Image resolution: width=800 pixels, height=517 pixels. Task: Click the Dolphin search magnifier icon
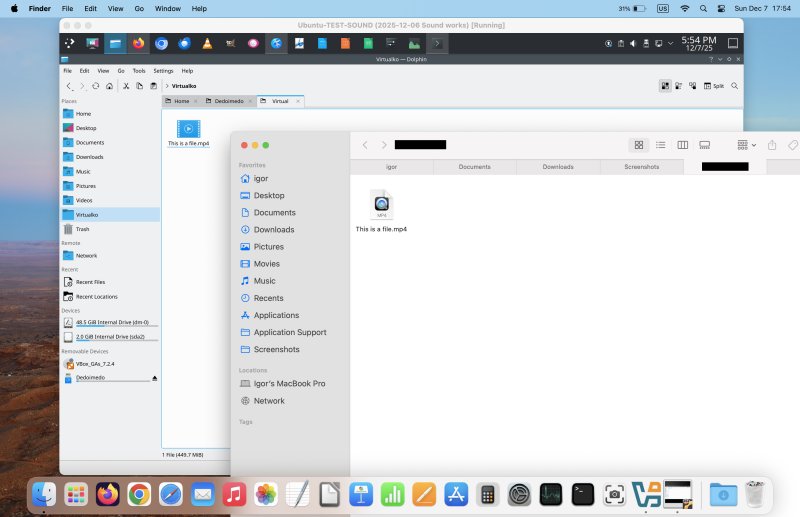[x=735, y=86]
